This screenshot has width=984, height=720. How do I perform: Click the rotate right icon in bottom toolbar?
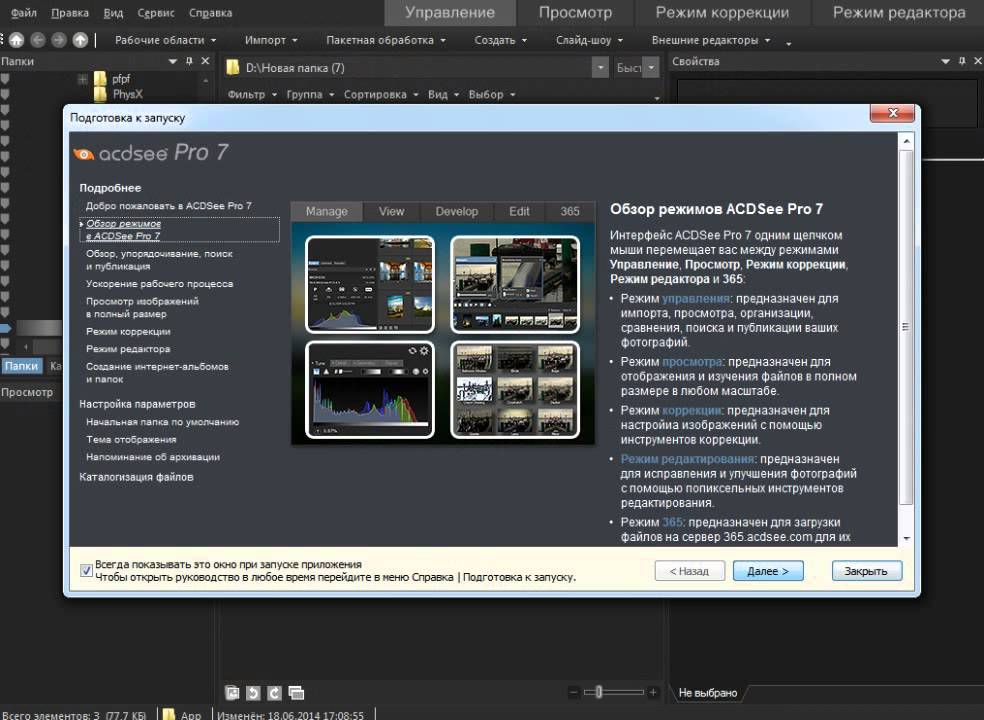click(x=274, y=692)
